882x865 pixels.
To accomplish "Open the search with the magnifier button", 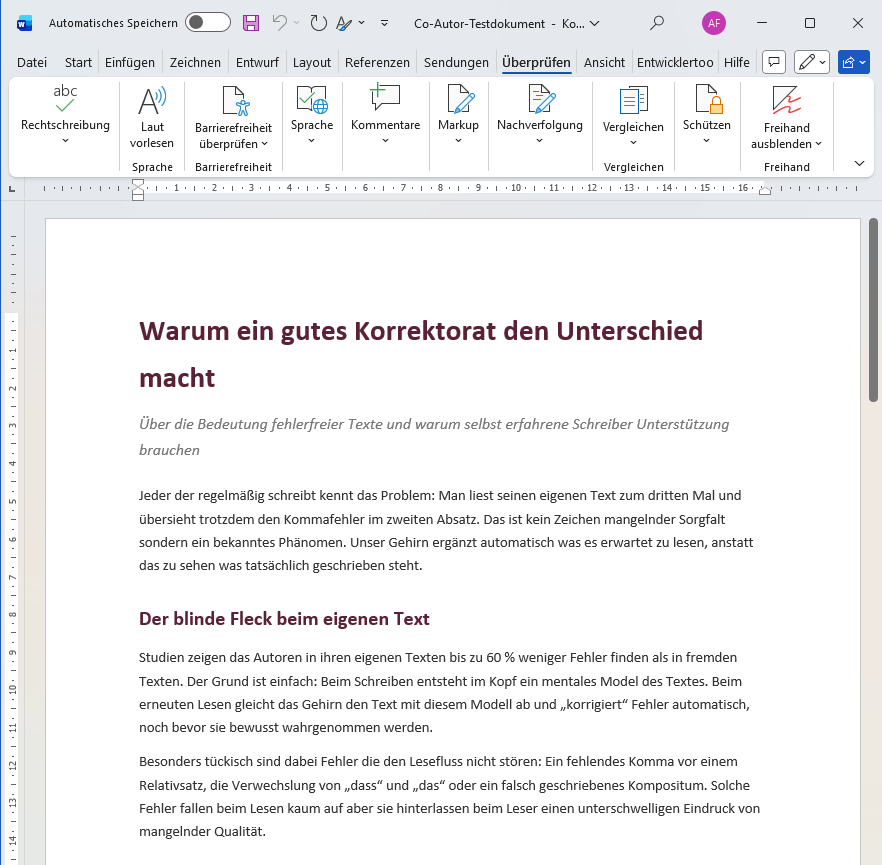I will pos(655,22).
